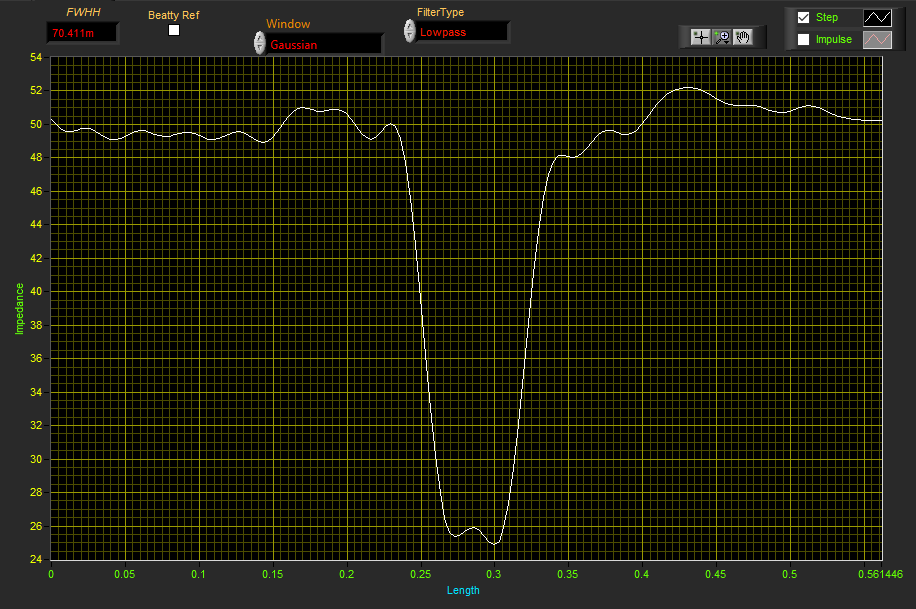
Task: Click the Impedance y-axis label
Action: pyautogui.click(x=20, y=309)
